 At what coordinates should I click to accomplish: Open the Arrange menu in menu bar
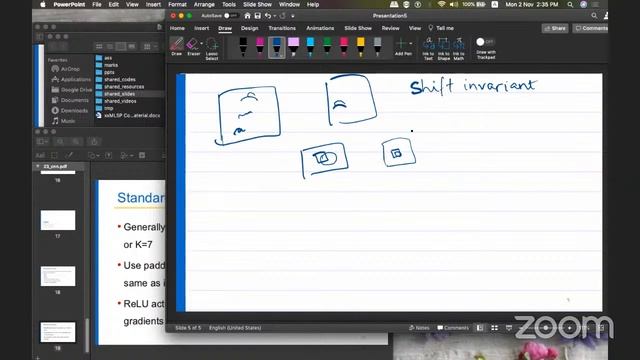coord(204,4)
